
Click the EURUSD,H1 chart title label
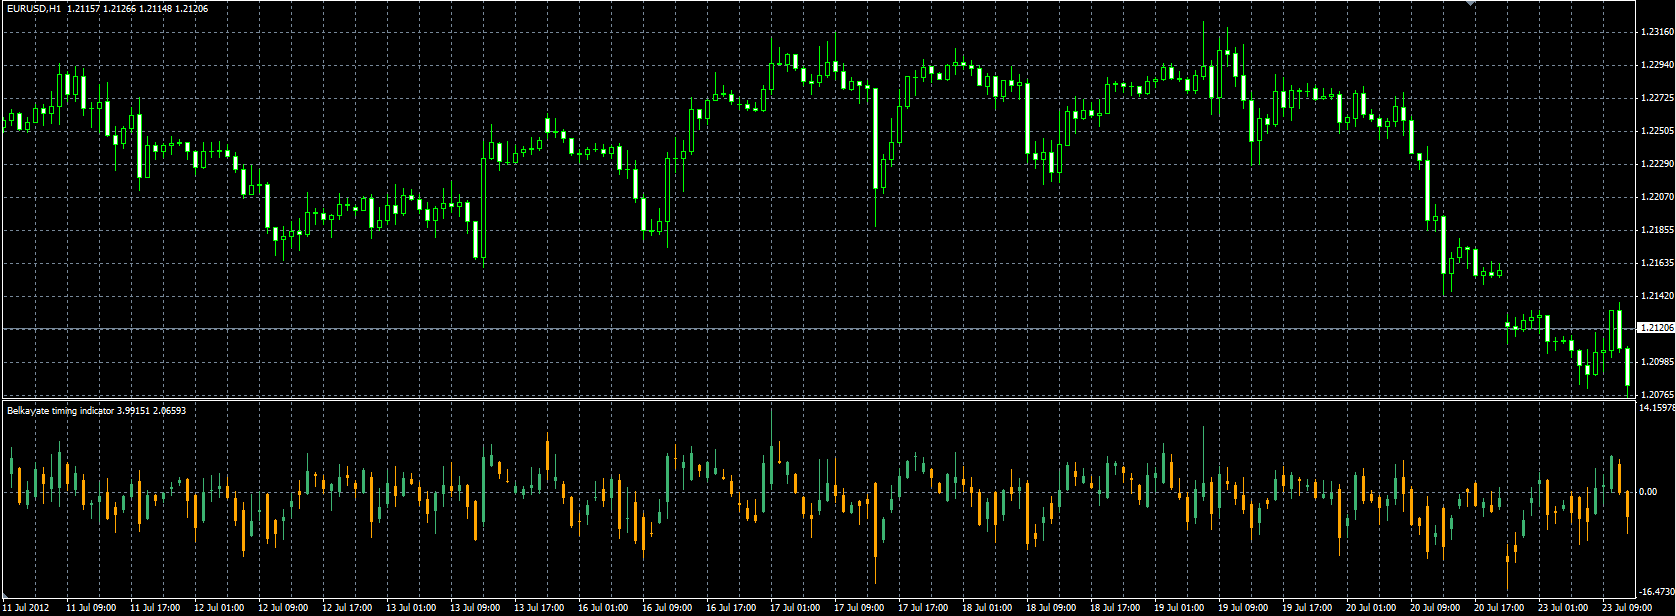pyautogui.click(x=33, y=8)
